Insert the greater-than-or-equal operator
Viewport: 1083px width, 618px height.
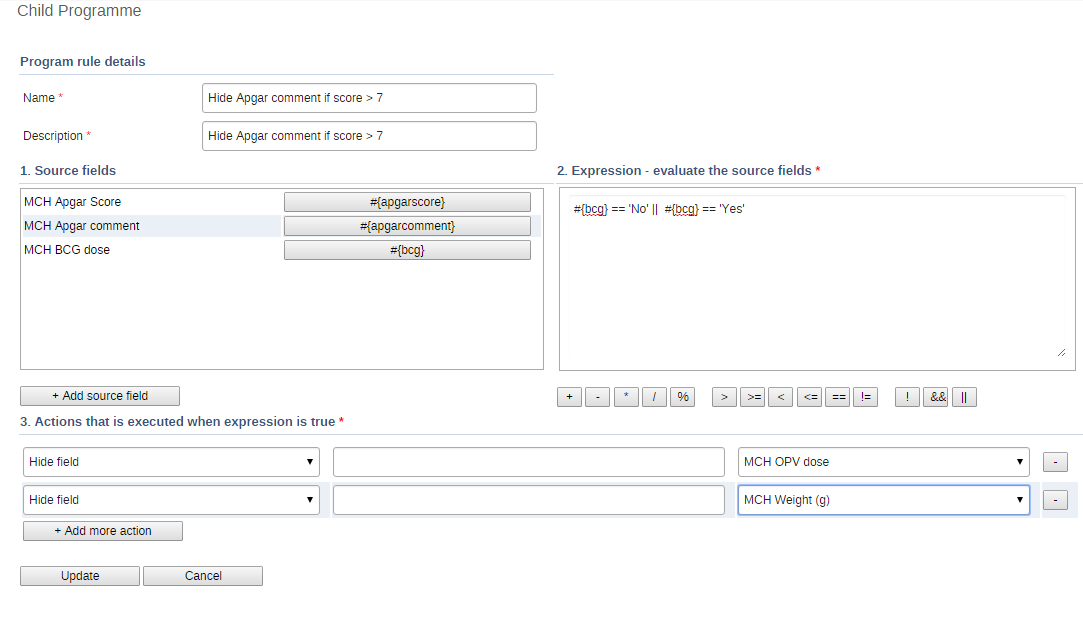[x=752, y=397]
